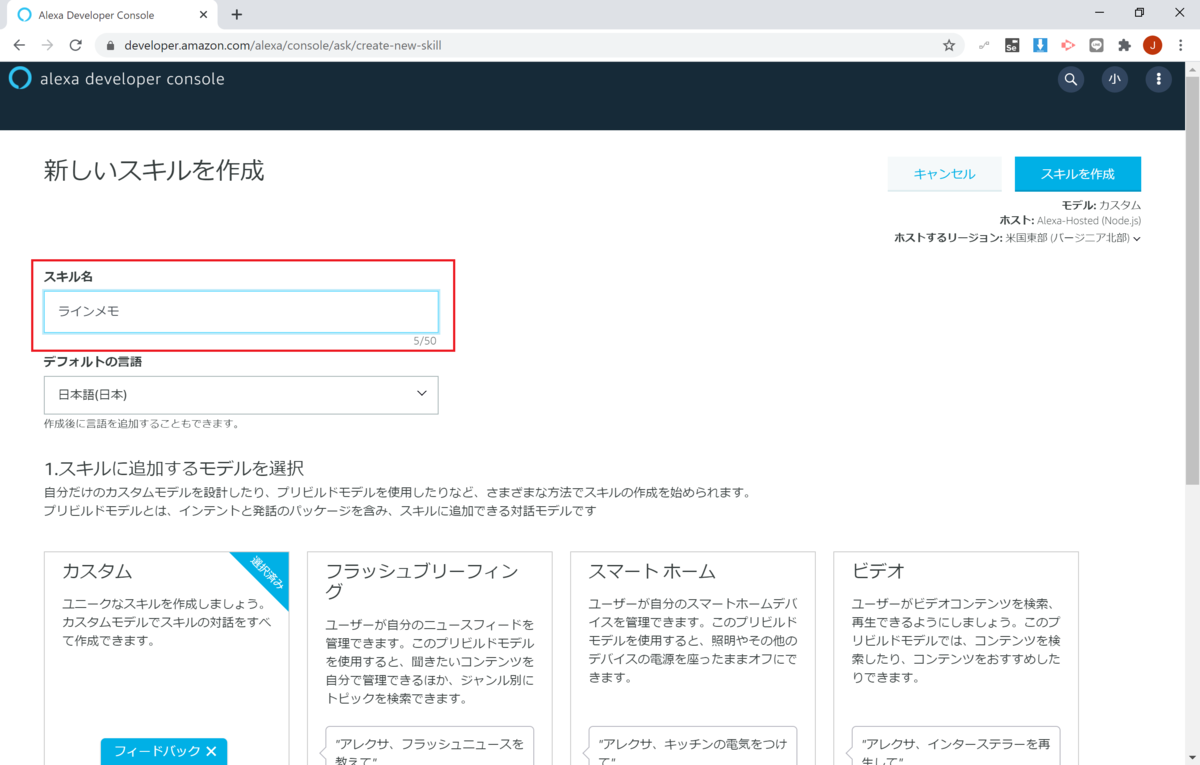Open the Selenium IDE browser extension
Screen dimensions: 1200x765
1011,45
